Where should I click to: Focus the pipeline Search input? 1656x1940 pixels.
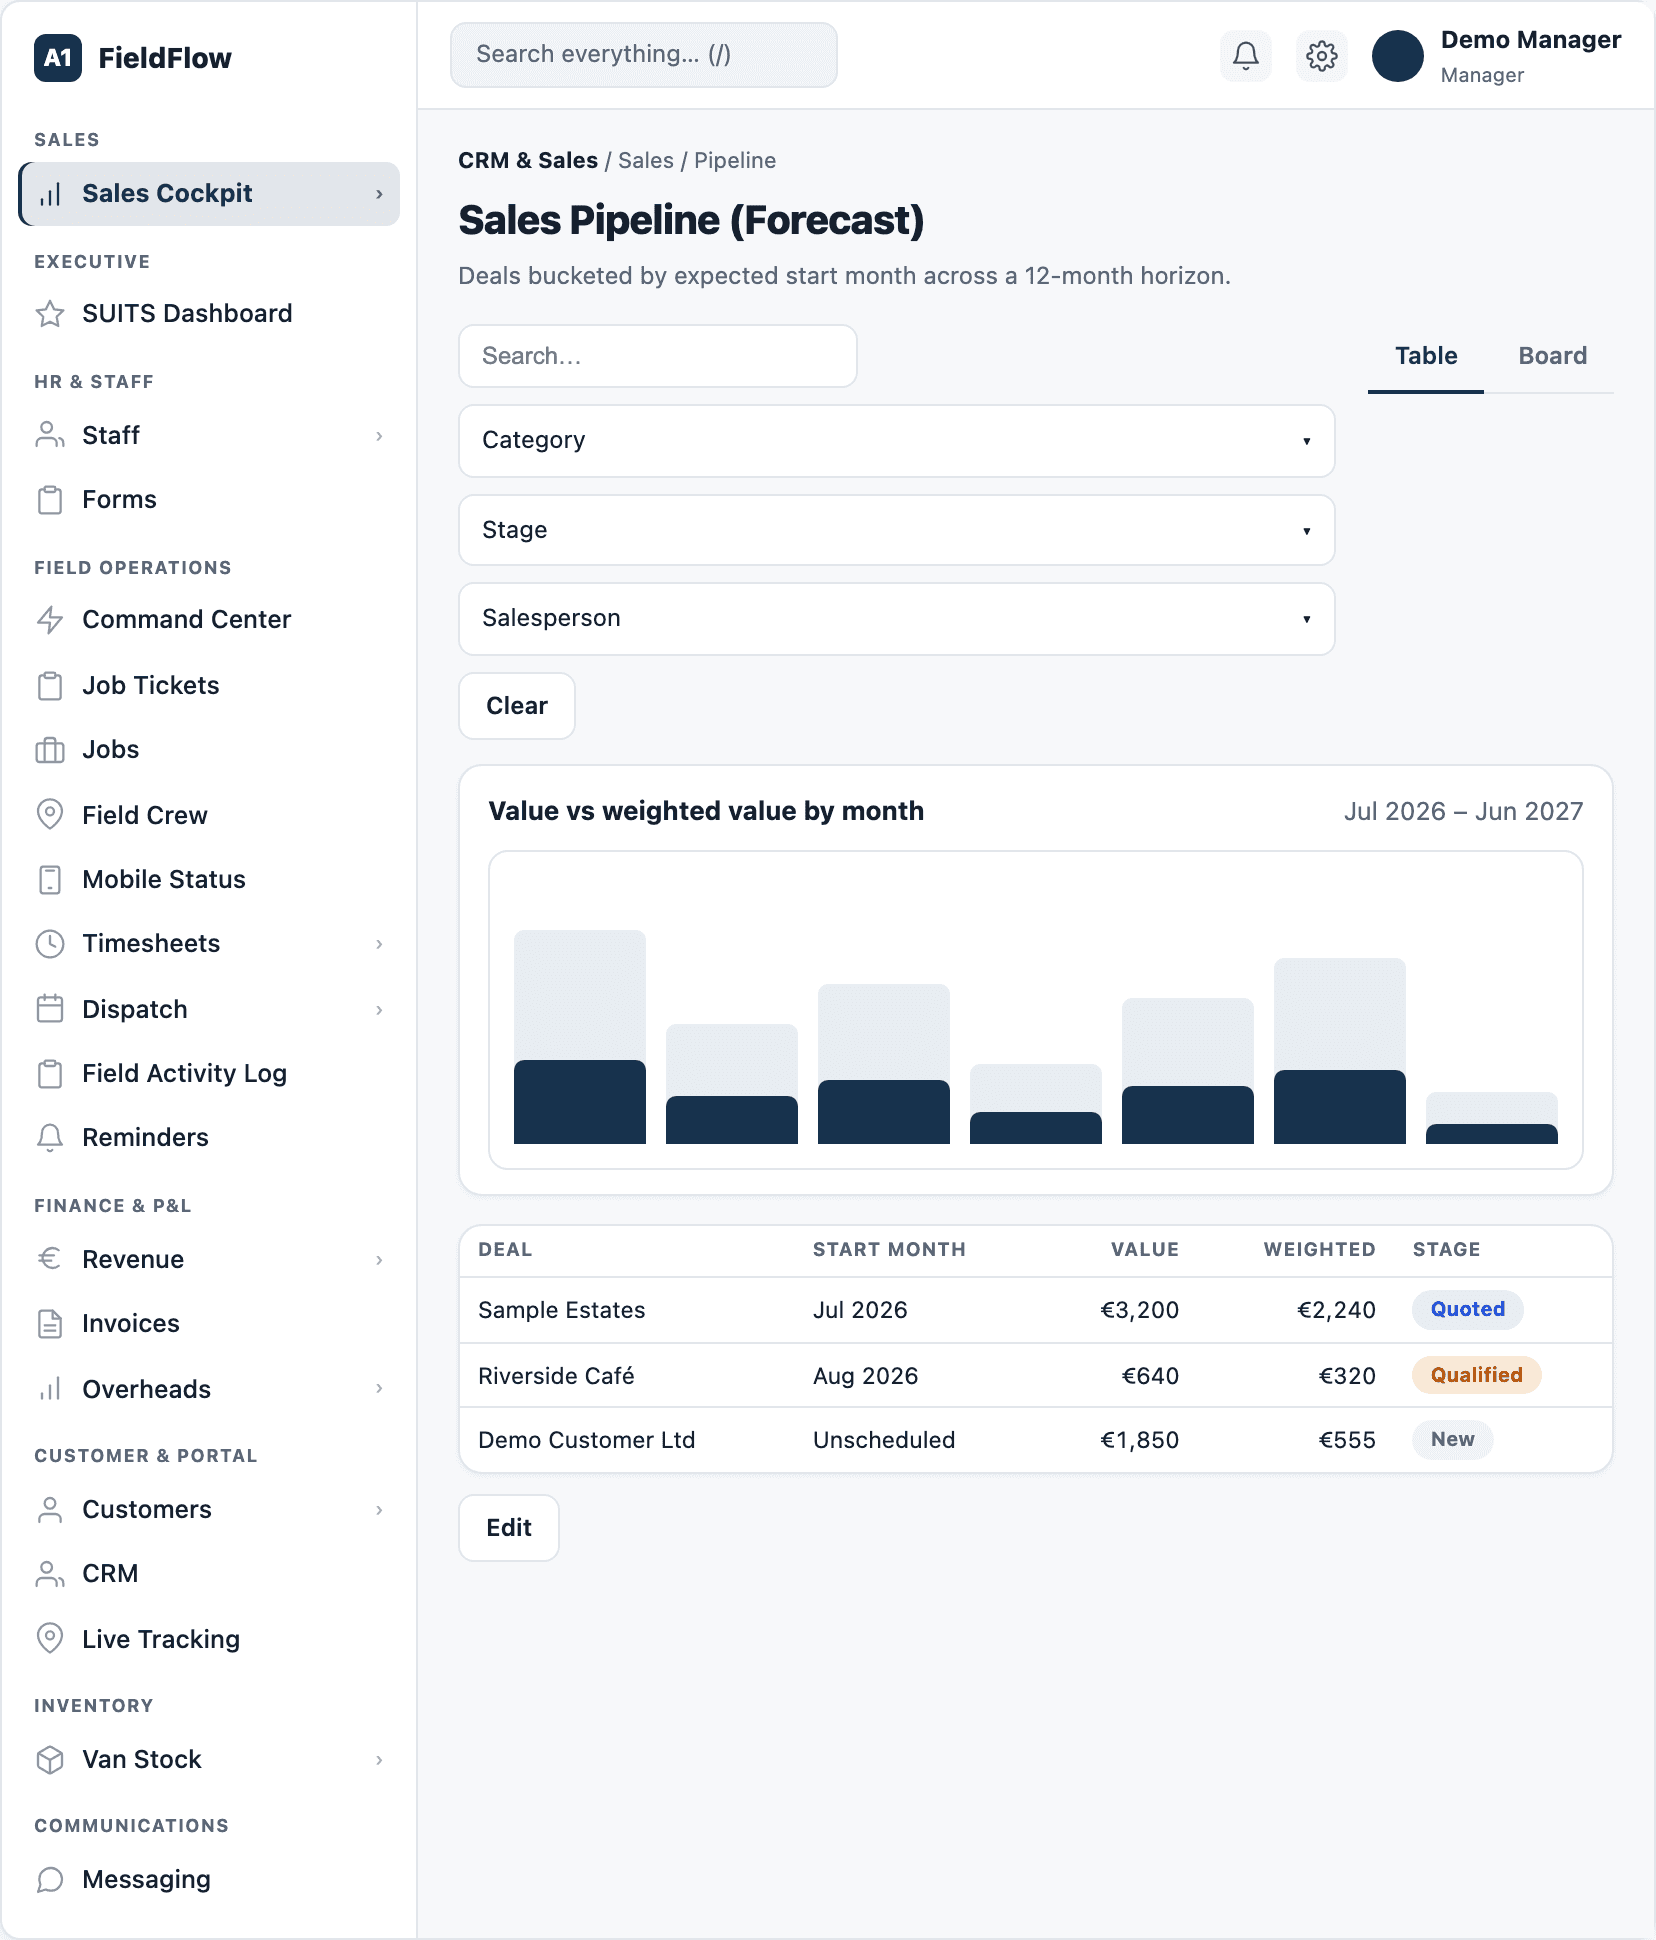pyautogui.click(x=658, y=356)
